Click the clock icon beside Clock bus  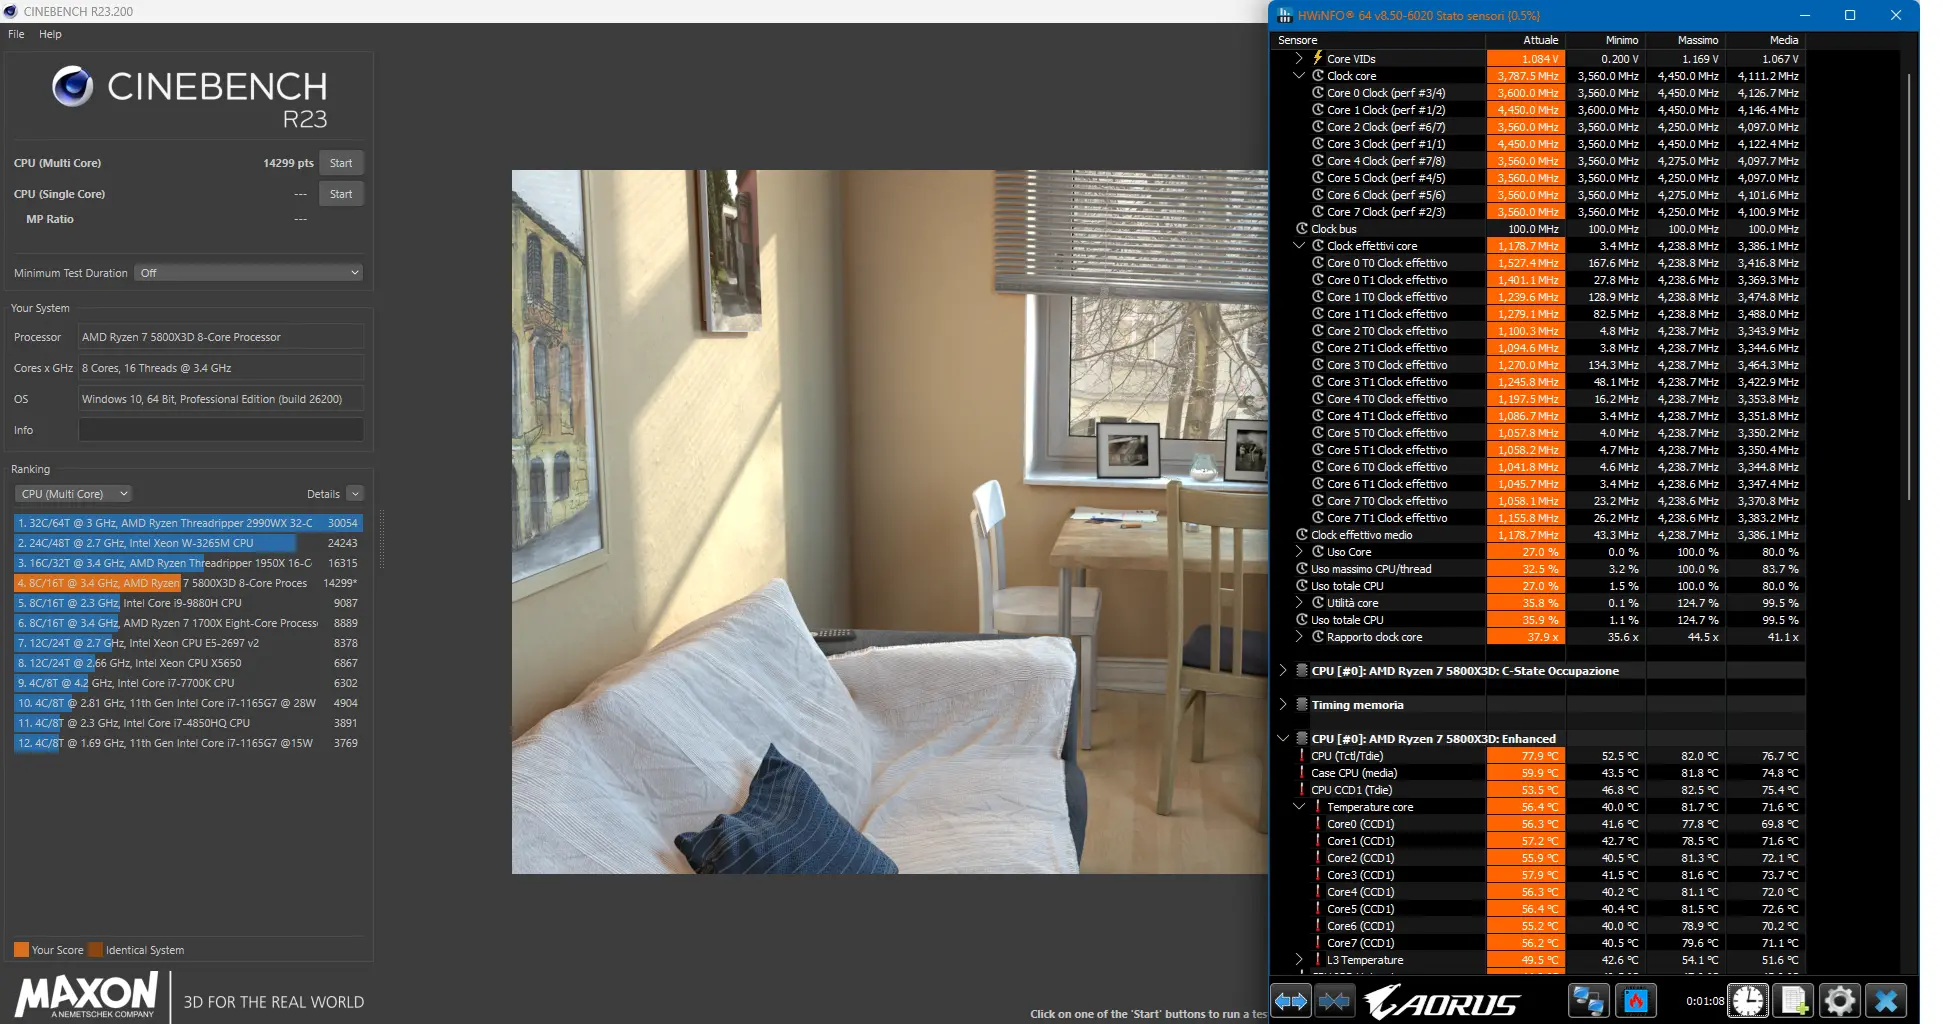tap(1302, 228)
